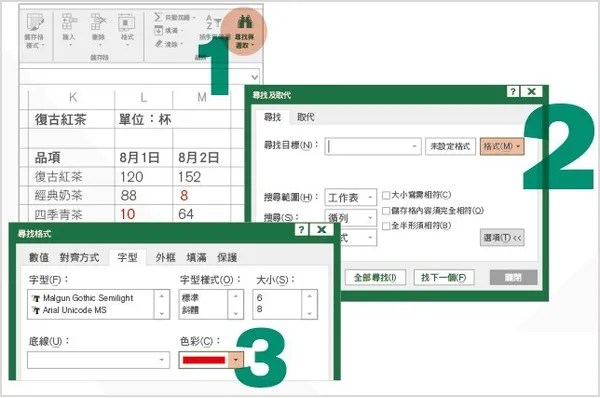Switch to the 取代 tab
Image resolution: width=600 pixels, height=398 pixels.
click(x=305, y=117)
